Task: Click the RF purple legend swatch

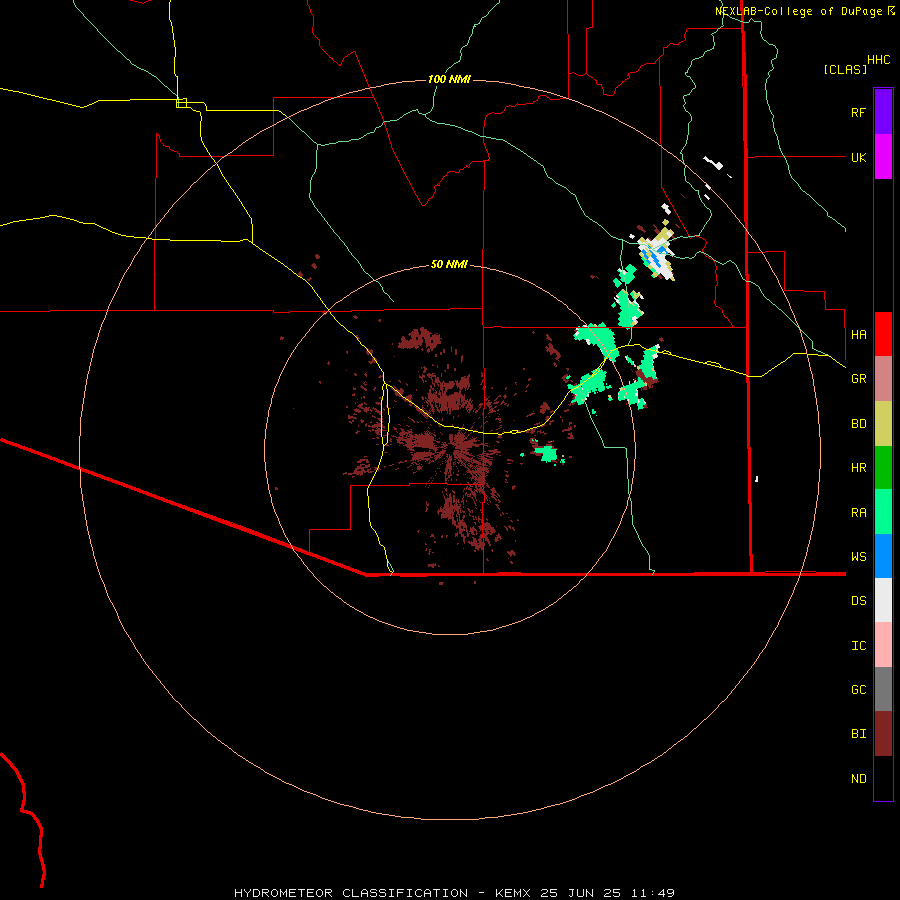Action: (883, 112)
